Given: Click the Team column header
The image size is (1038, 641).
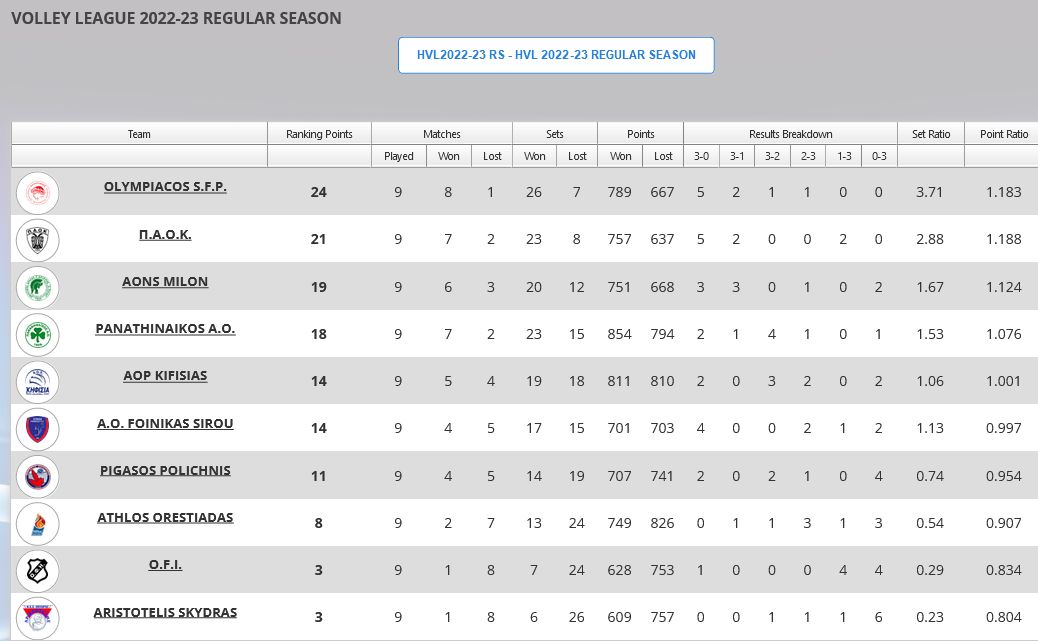Looking at the screenshot, I should 139,134.
